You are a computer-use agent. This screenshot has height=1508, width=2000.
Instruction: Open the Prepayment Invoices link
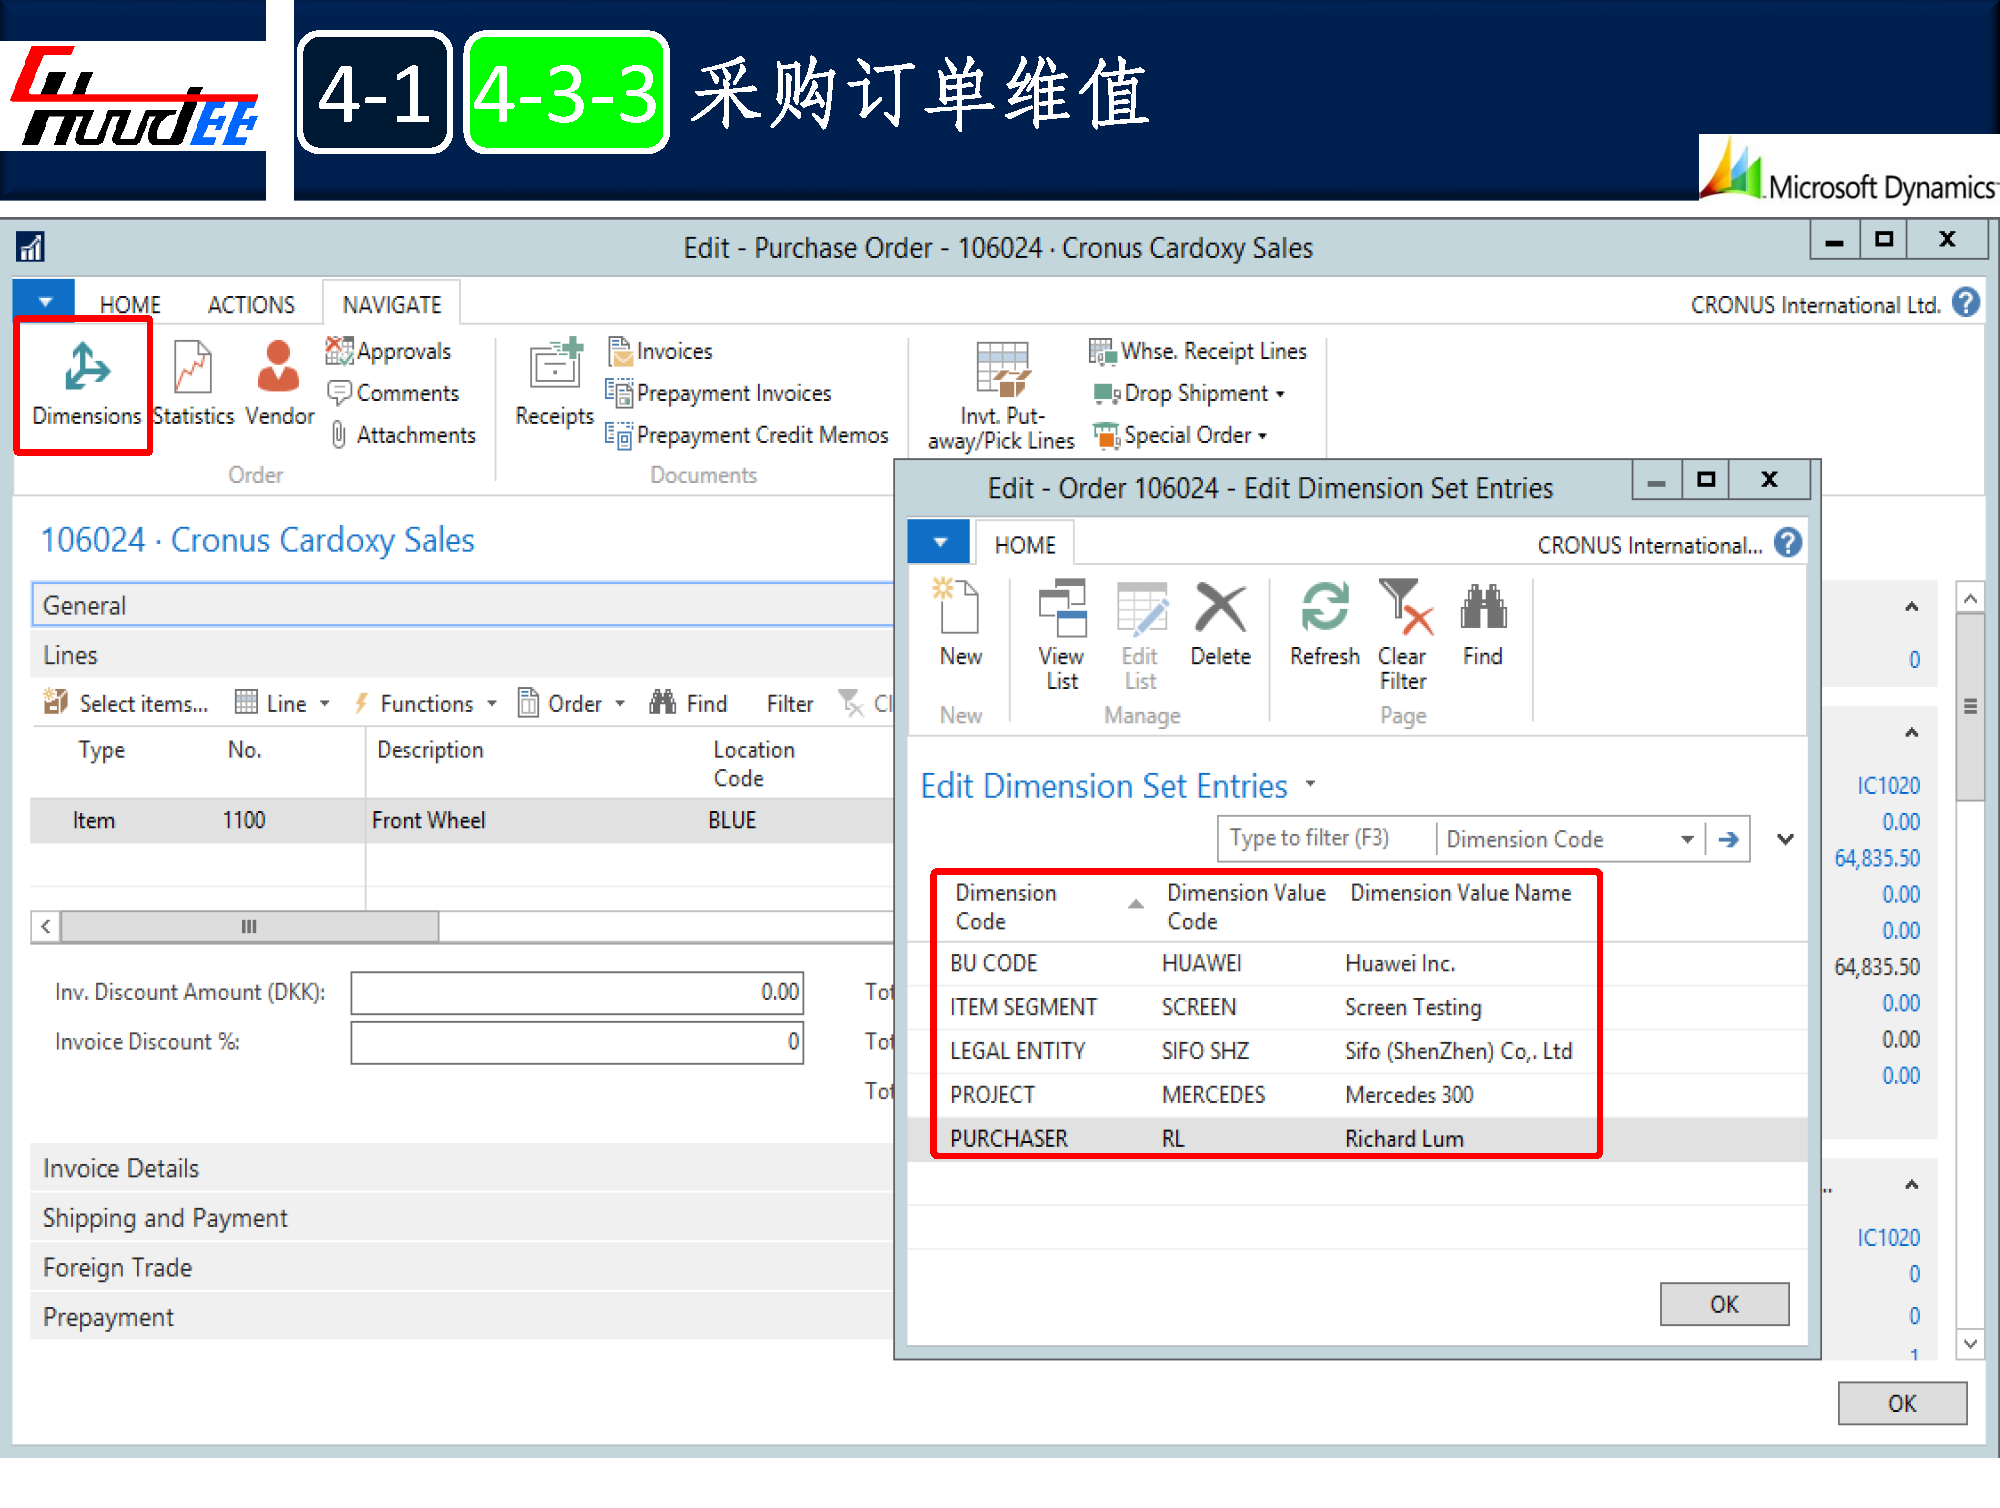coord(733,394)
